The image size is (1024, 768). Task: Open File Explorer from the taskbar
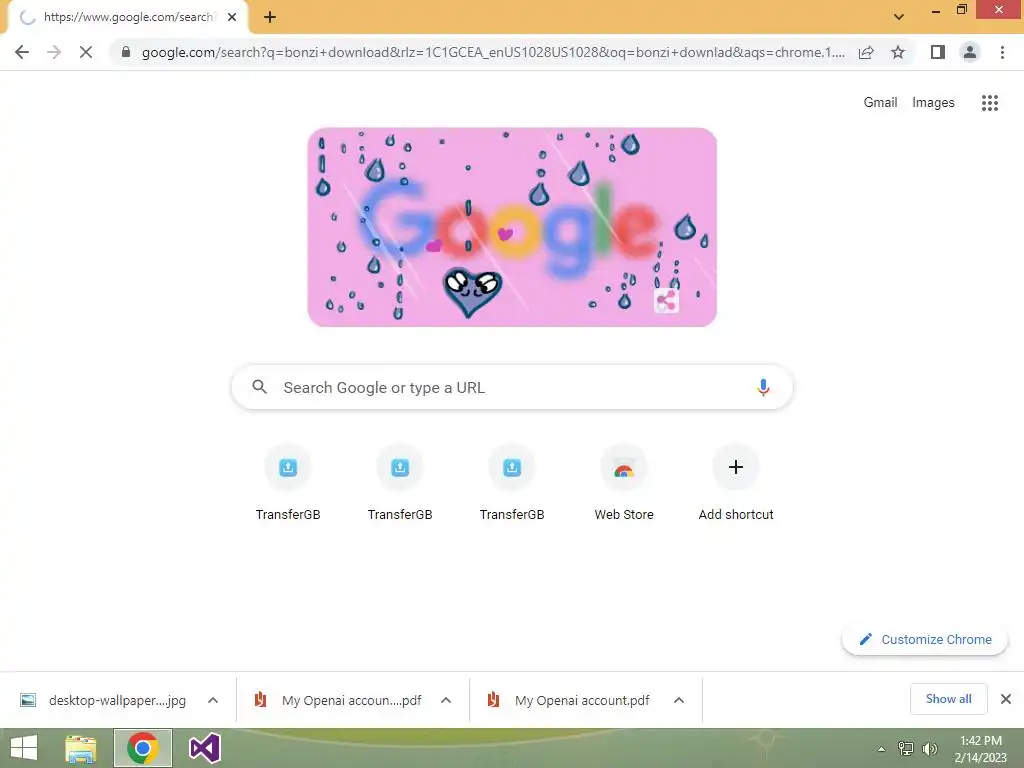(x=81, y=748)
